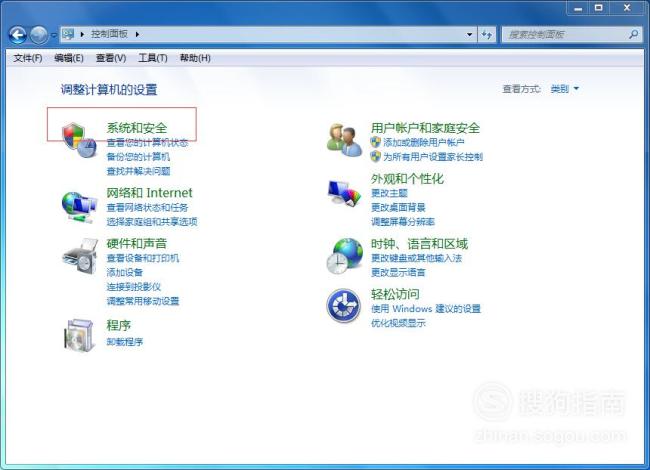Click the Back arrow button
Screen dimensions: 650x470
click(x=17, y=35)
